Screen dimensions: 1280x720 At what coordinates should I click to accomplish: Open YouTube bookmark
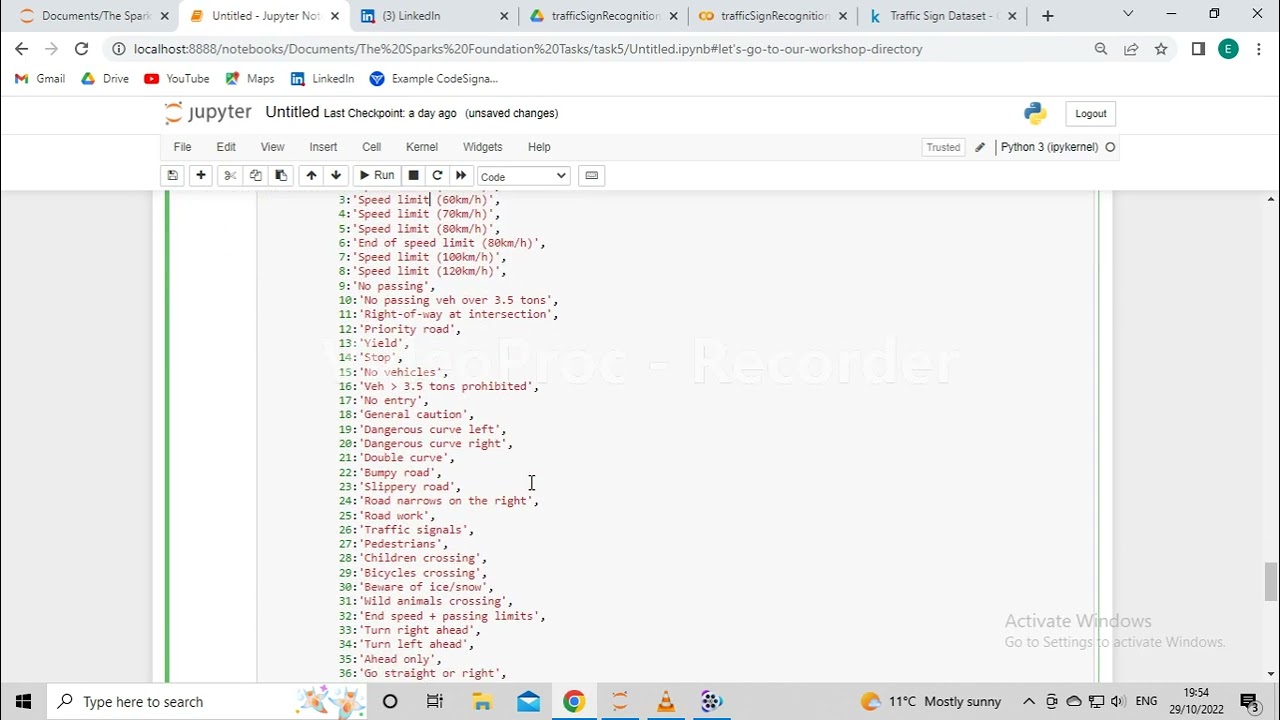(x=177, y=79)
